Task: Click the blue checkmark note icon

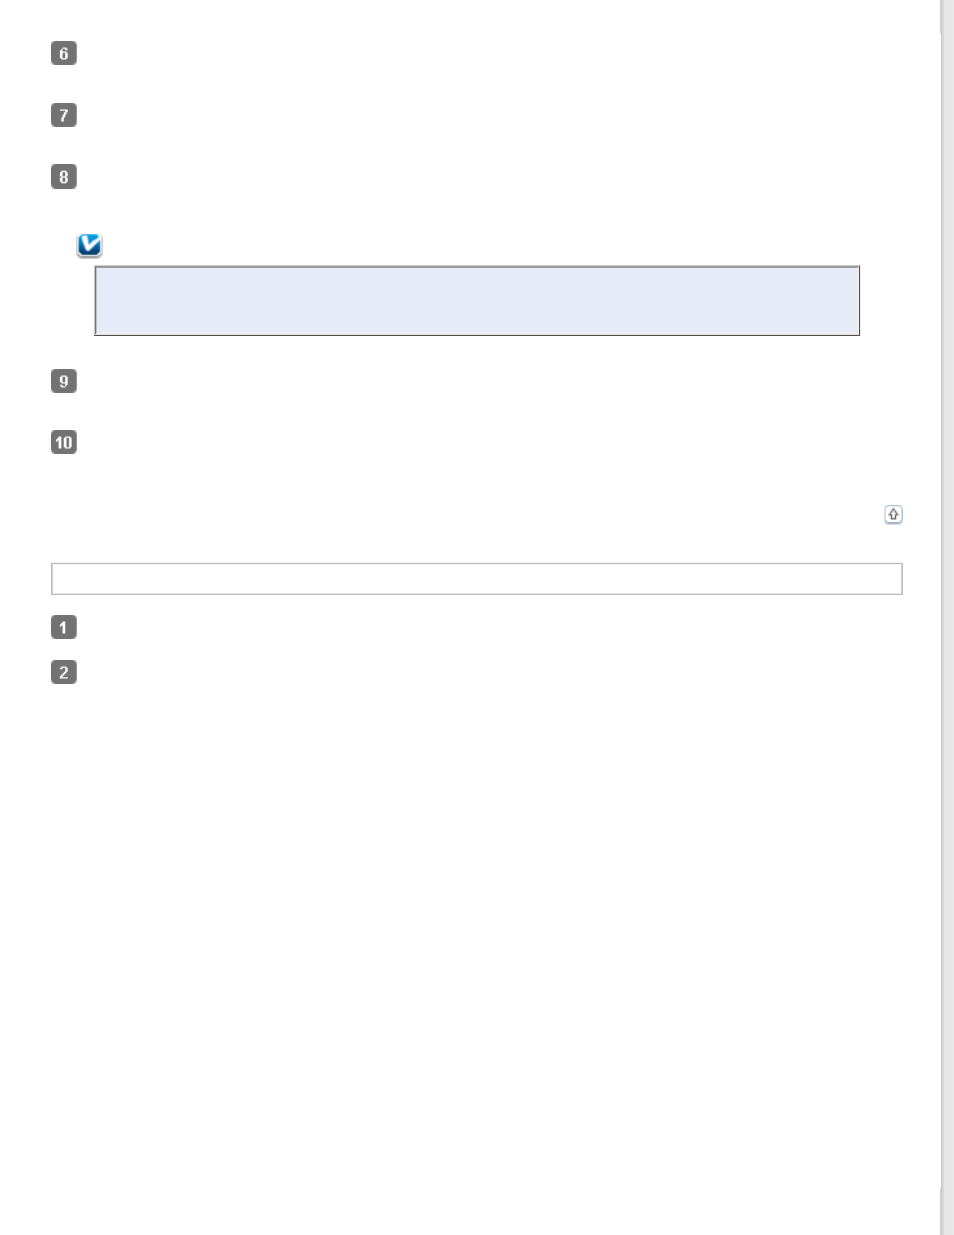Action: tap(90, 245)
